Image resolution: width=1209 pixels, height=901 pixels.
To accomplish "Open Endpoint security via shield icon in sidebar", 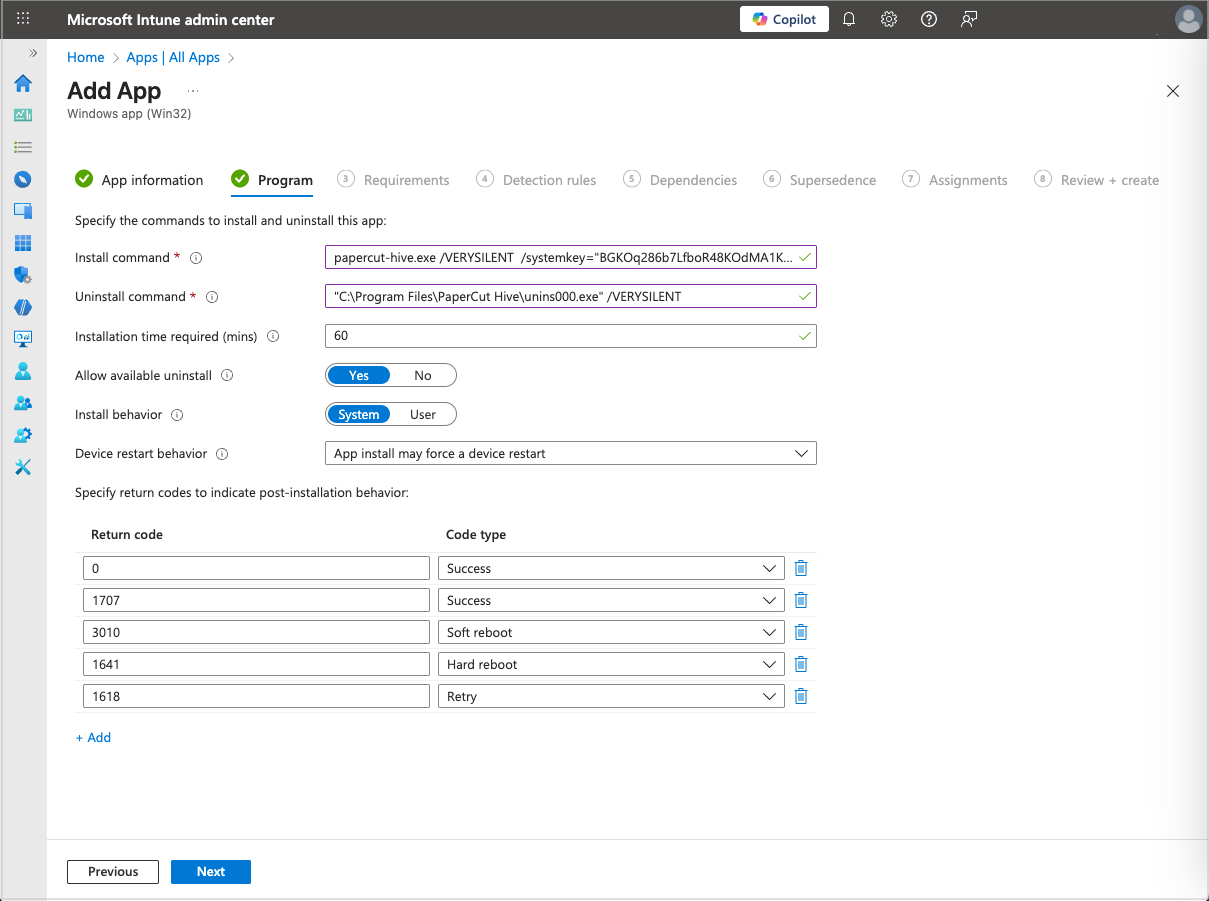I will [23, 275].
